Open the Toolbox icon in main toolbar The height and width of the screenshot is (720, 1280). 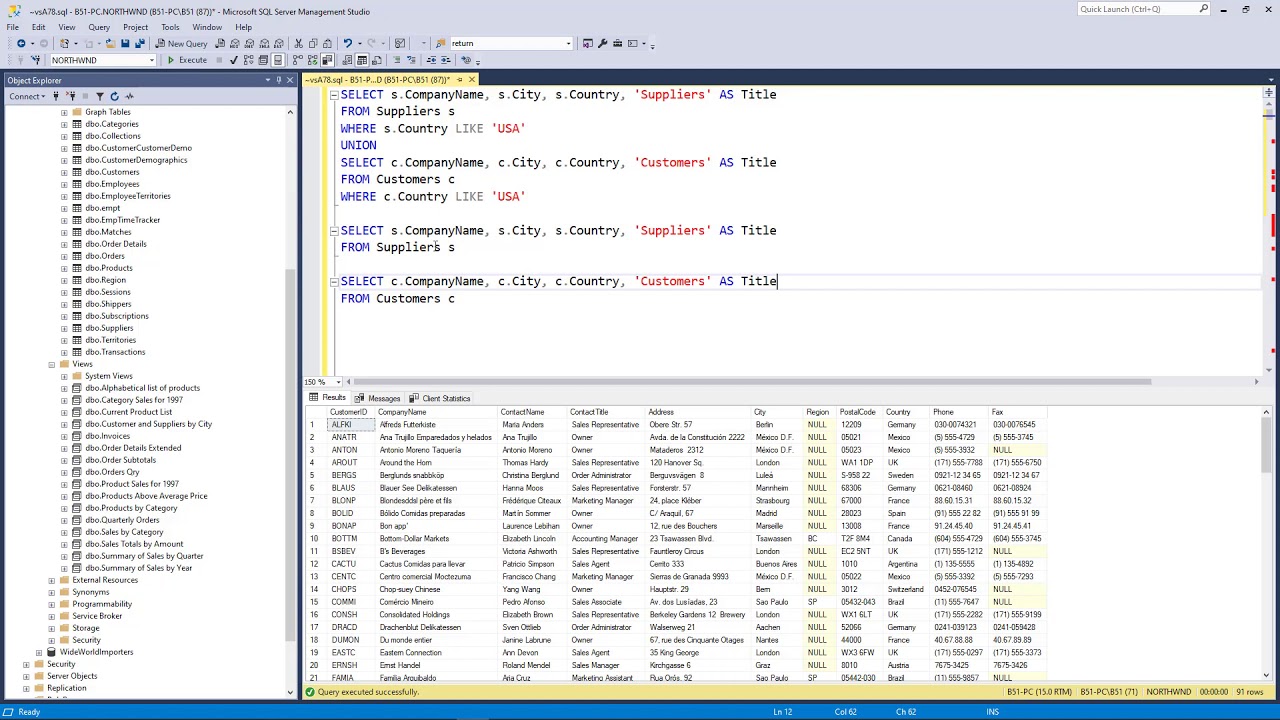coord(617,43)
